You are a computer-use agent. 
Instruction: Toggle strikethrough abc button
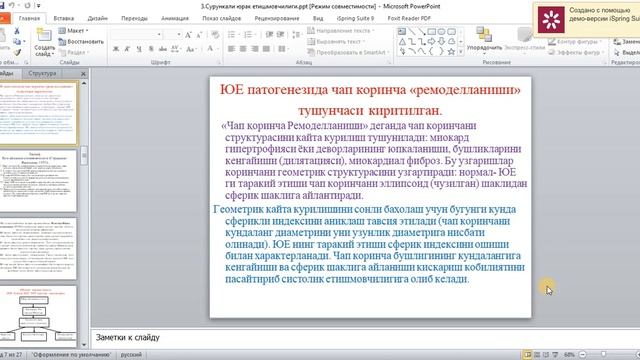click(x=163, y=49)
